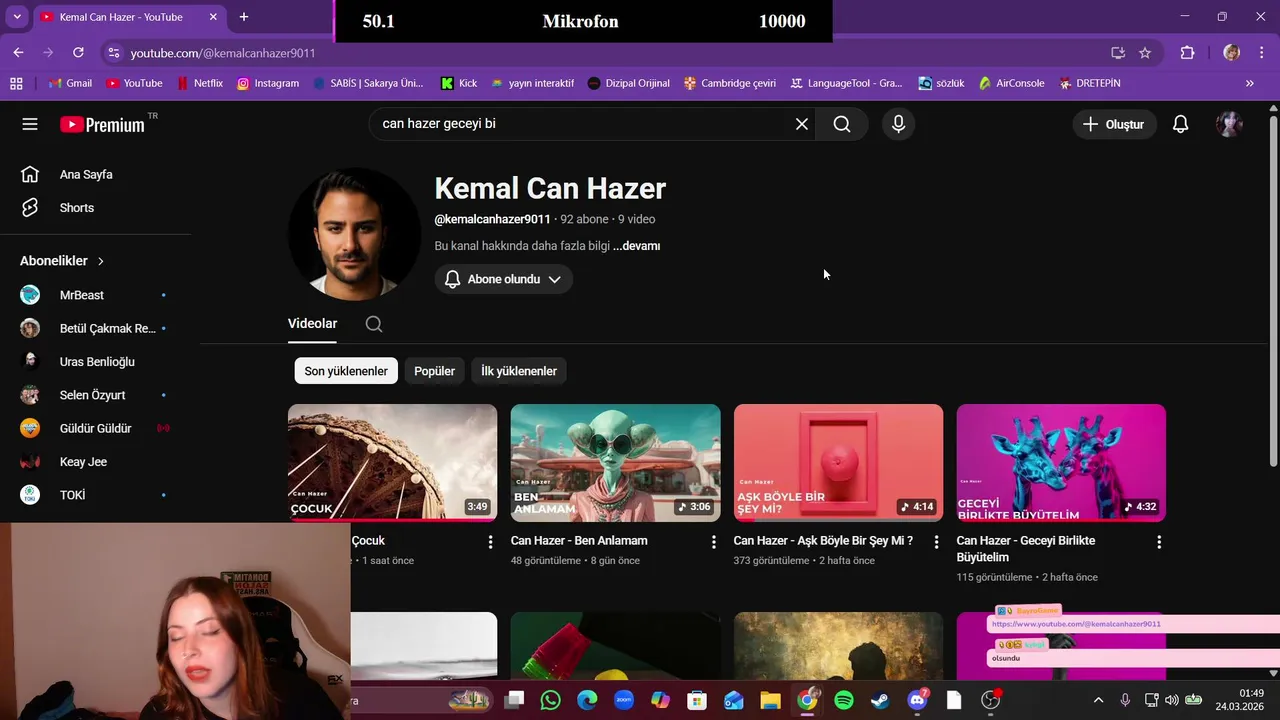1280x720 pixels.
Task: Open the Kemal Can Hazer channel profile picture
Action: 354,234
